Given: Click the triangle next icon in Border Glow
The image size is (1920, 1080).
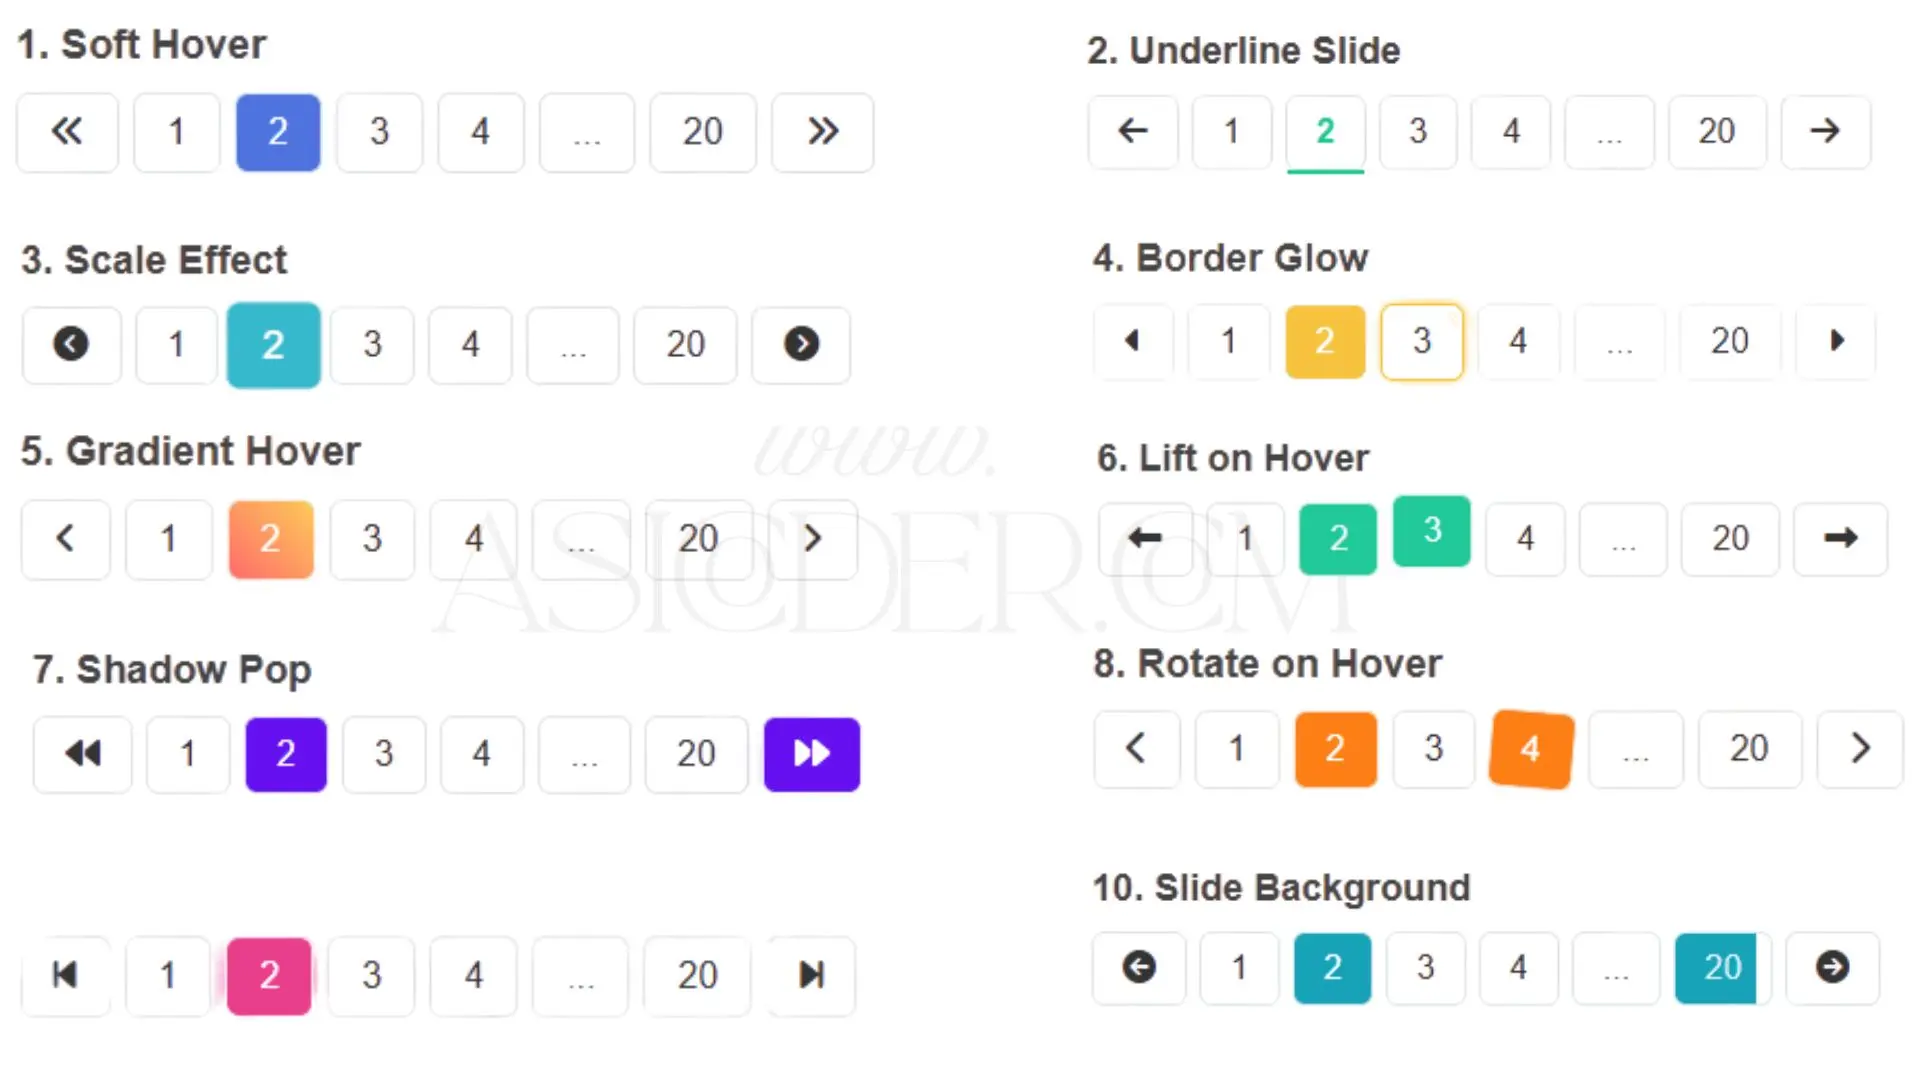Looking at the screenshot, I should pyautogui.click(x=1836, y=341).
